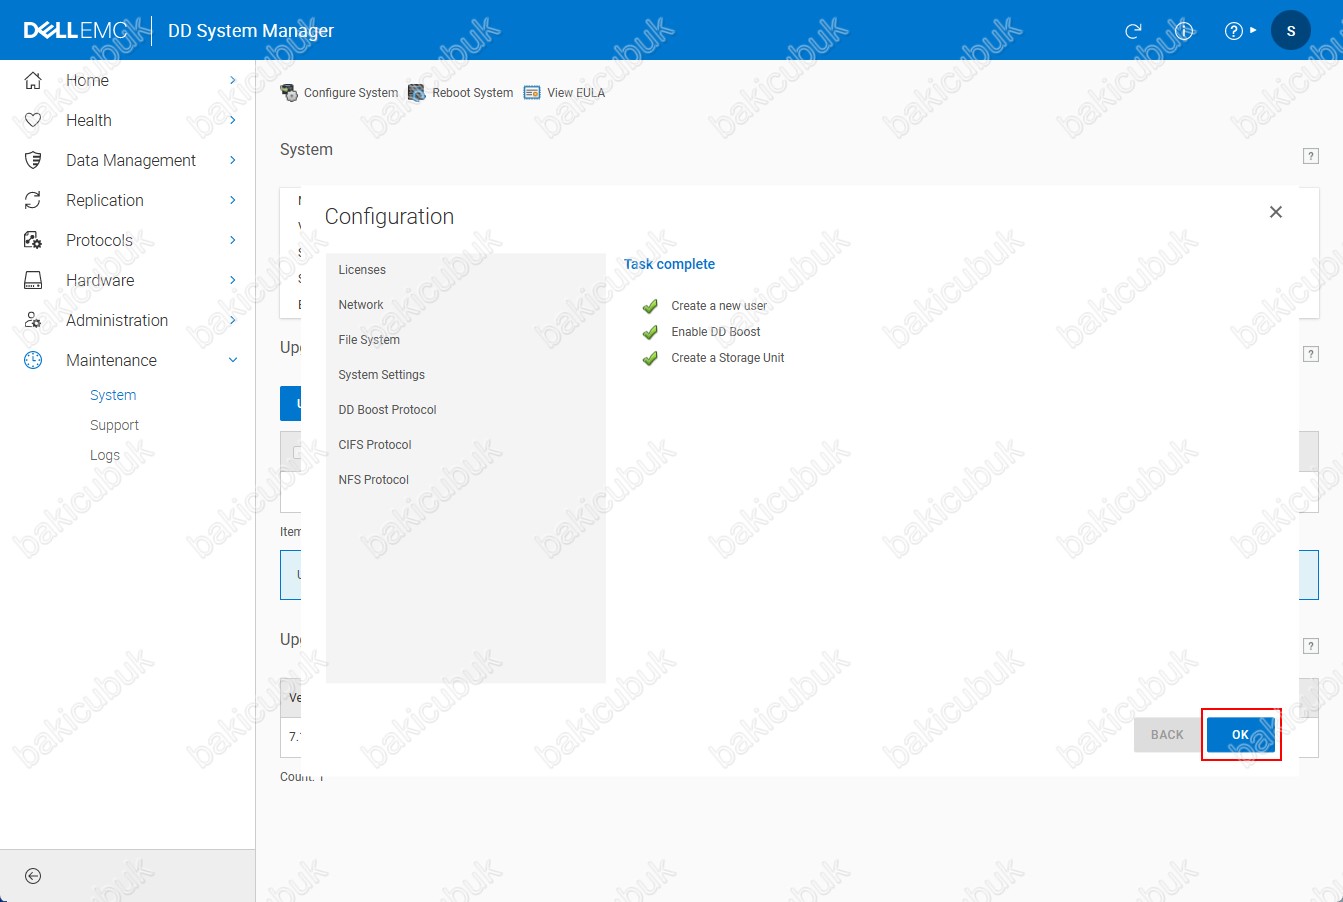Expand the Data Management chevron
Screen dimensions: 1343x902
tap(233, 160)
